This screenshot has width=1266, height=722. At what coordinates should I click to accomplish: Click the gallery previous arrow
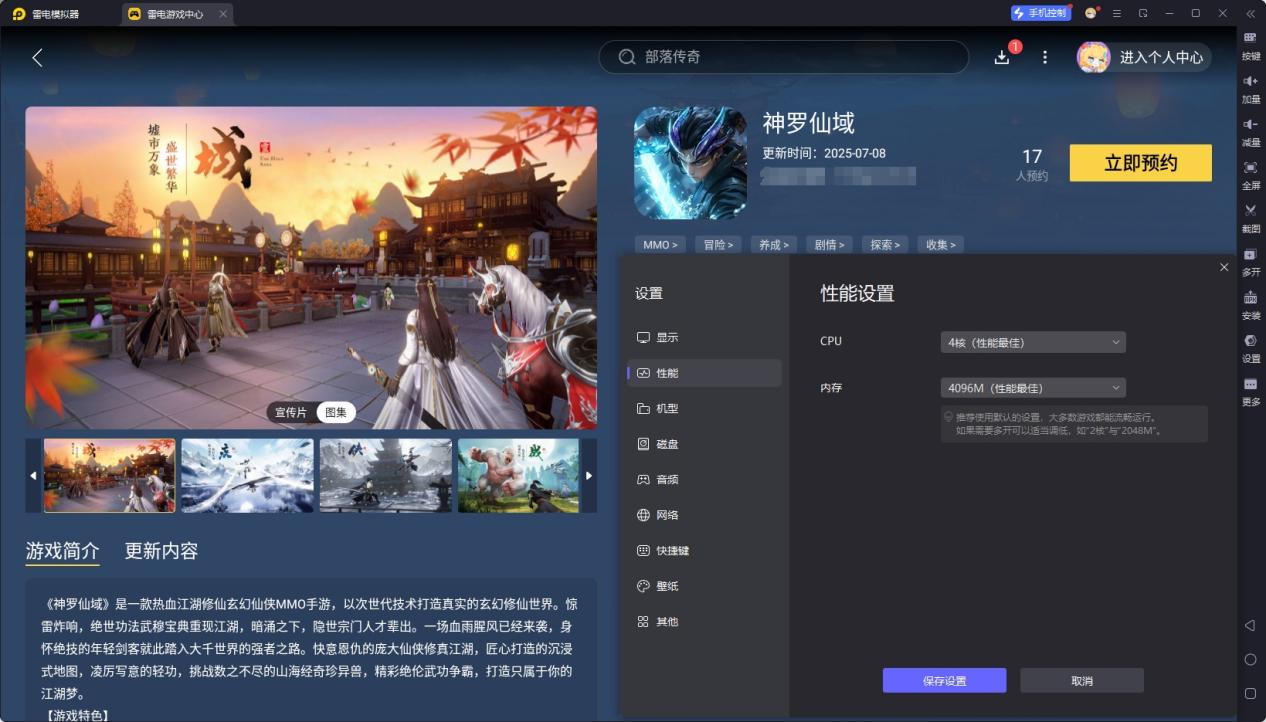[33, 476]
